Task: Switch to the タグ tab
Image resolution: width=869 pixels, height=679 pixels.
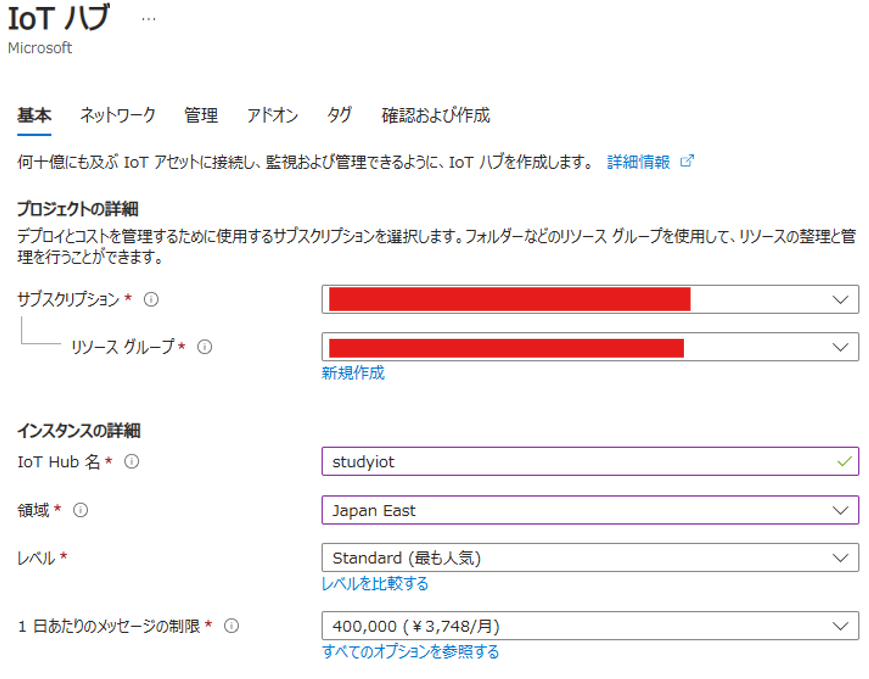Action: (339, 115)
